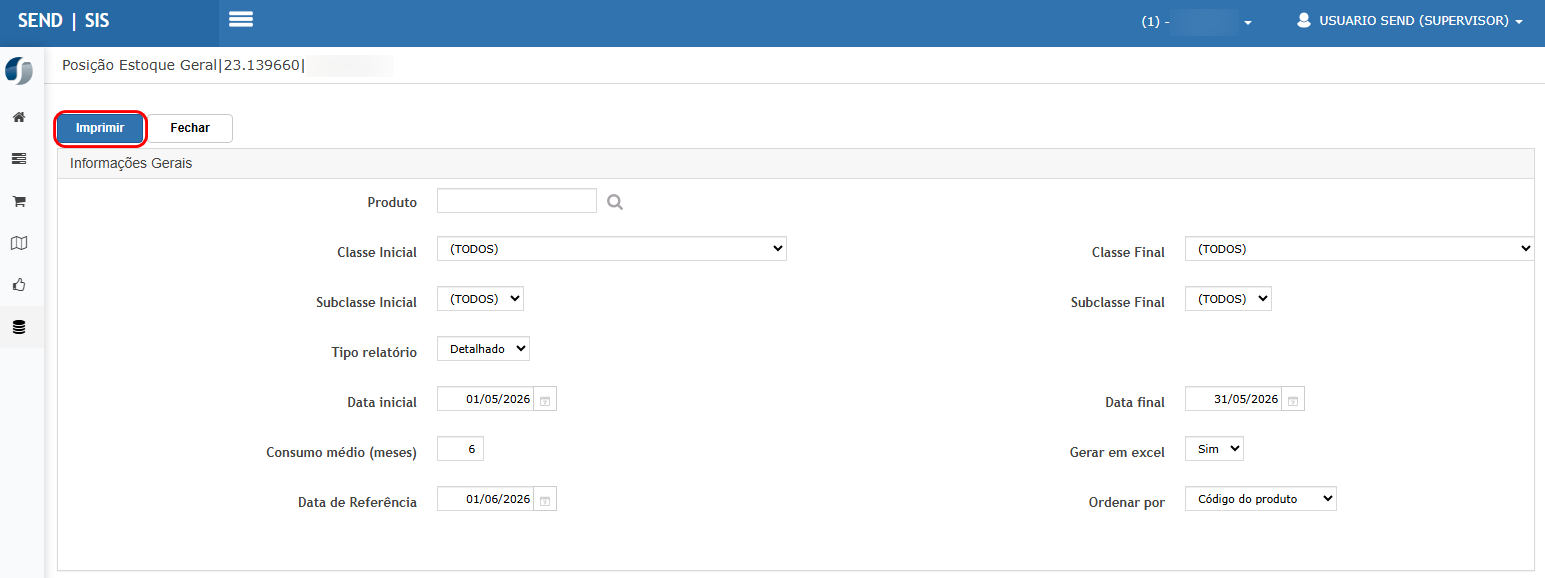Click the Data de Referência date field

(x=486, y=499)
